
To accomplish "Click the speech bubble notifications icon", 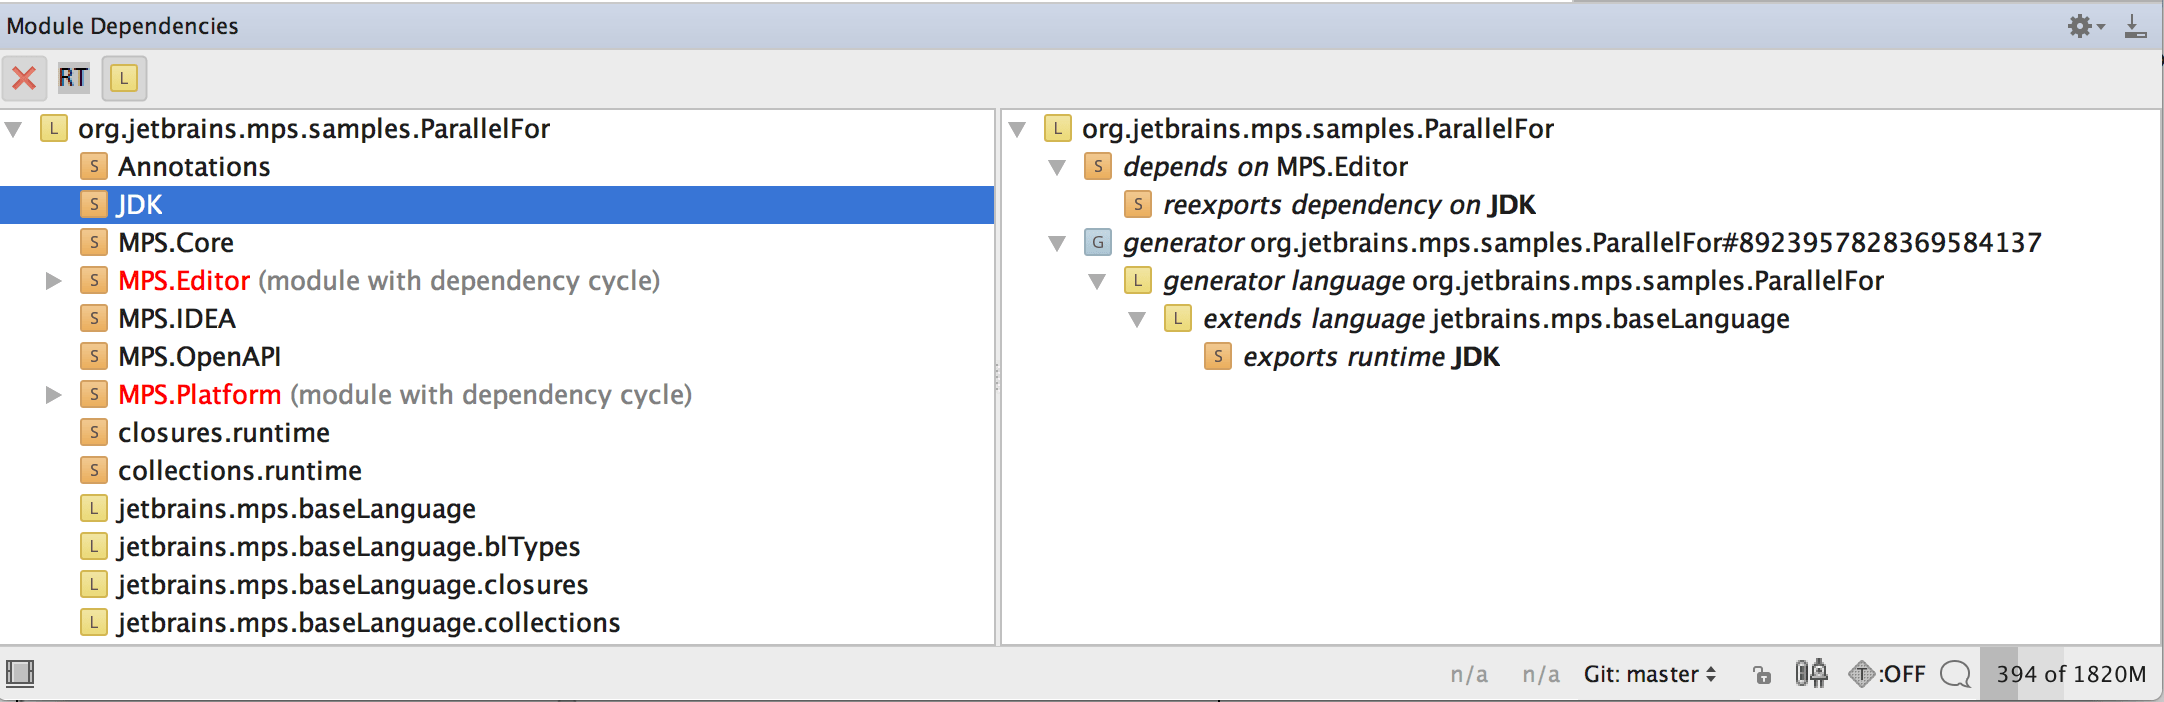I will [1954, 674].
